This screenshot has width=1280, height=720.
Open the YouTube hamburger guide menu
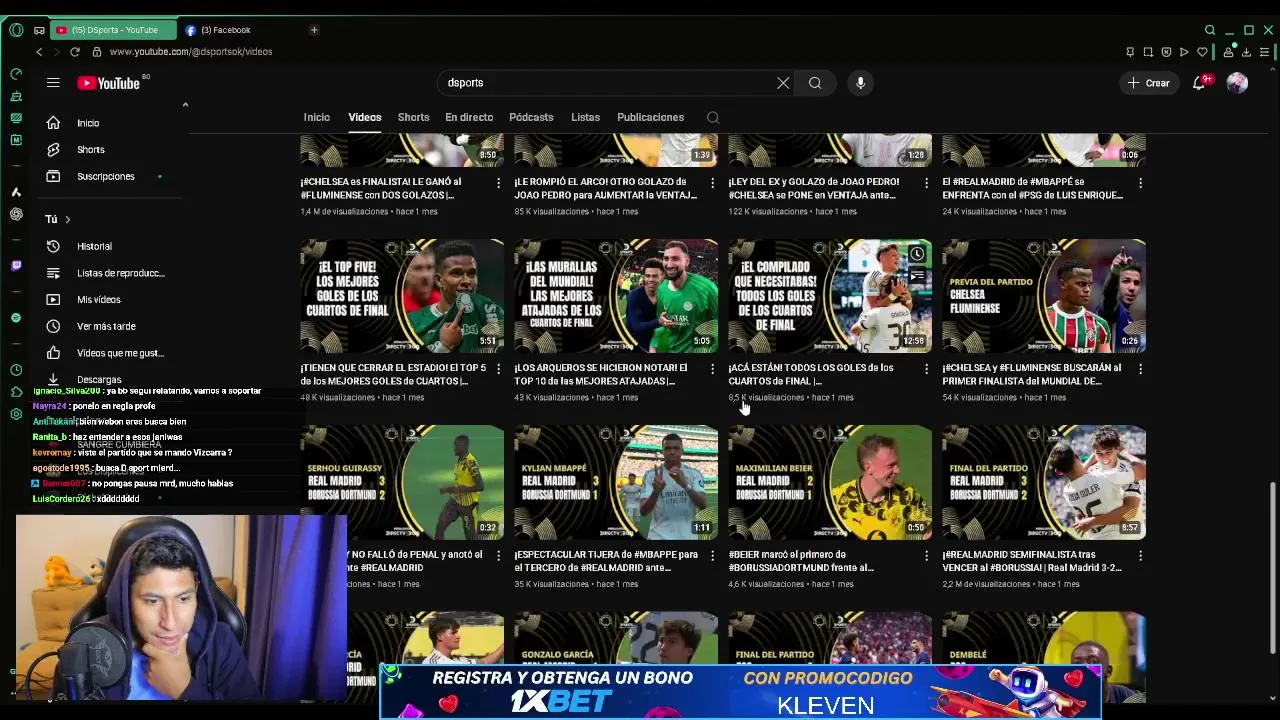[53, 83]
